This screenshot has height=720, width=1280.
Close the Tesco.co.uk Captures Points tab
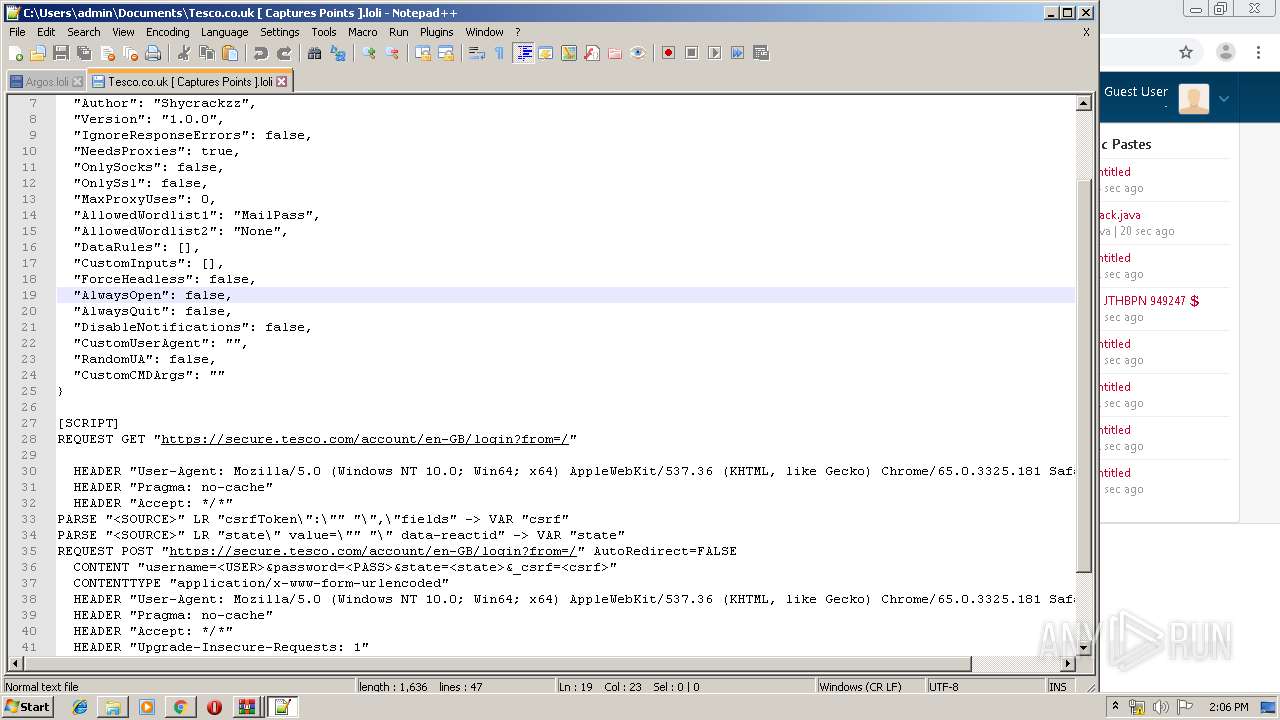[282, 82]
